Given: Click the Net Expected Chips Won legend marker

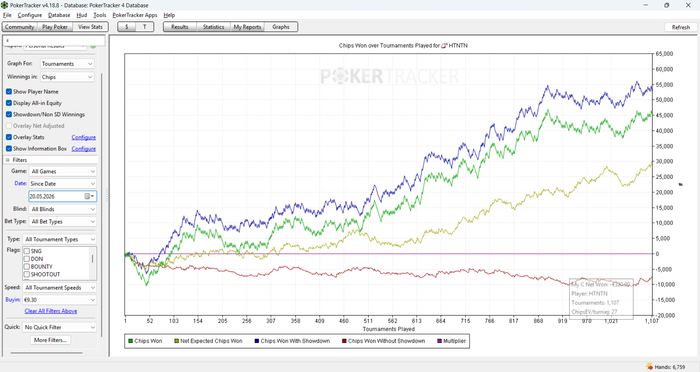Looking at the screenshot, I should click(177, 341).
